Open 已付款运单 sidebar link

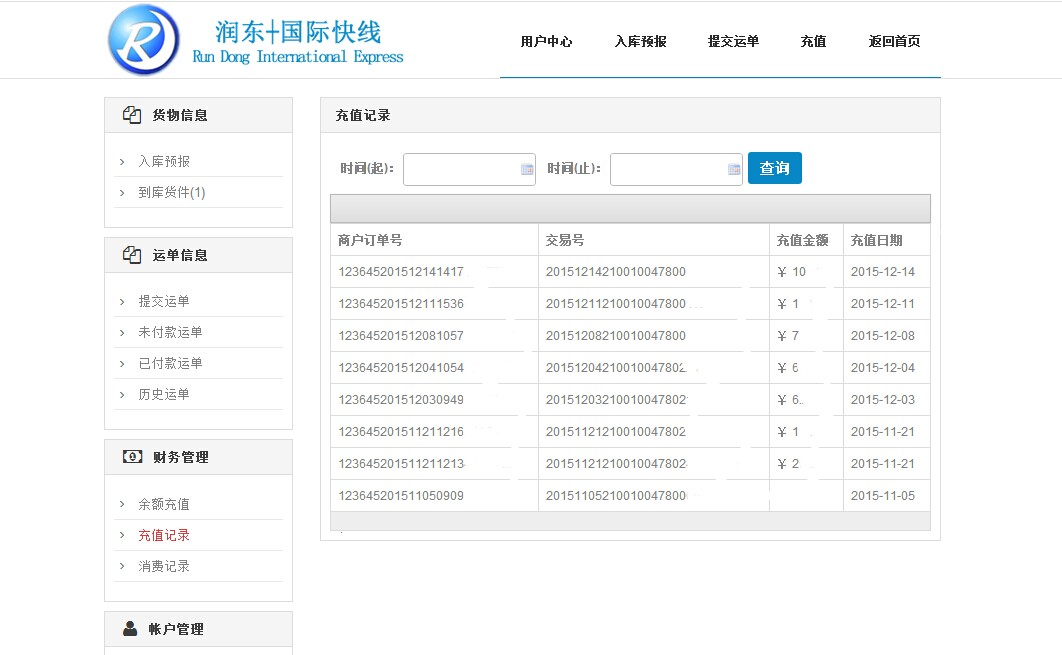pyautogui.click(x=170, y=363)
